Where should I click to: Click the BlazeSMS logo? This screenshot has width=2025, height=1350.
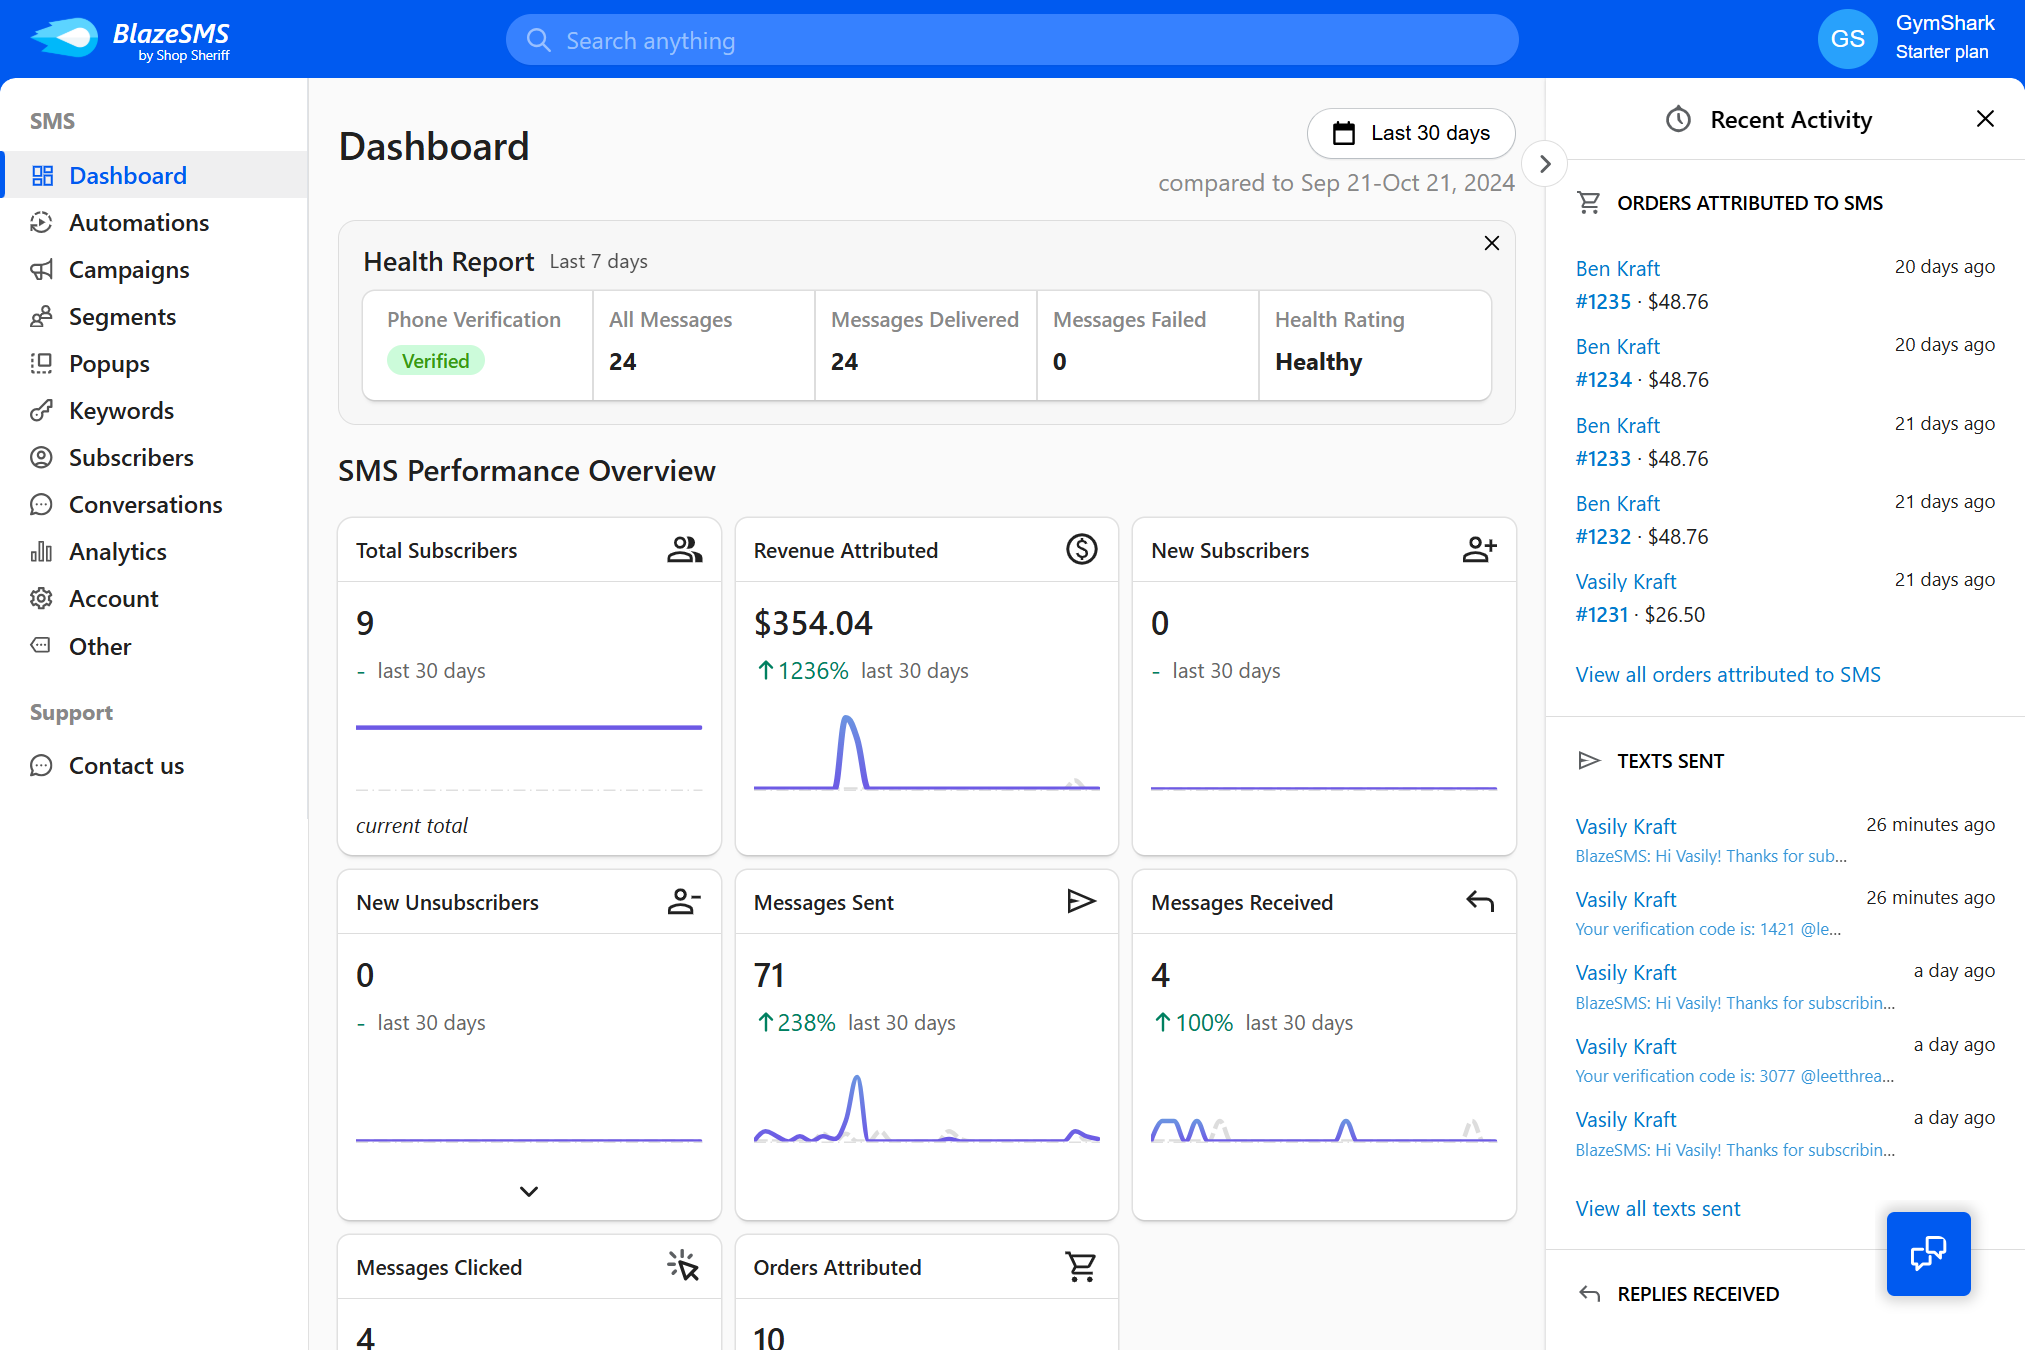click(x=130, y=40)
